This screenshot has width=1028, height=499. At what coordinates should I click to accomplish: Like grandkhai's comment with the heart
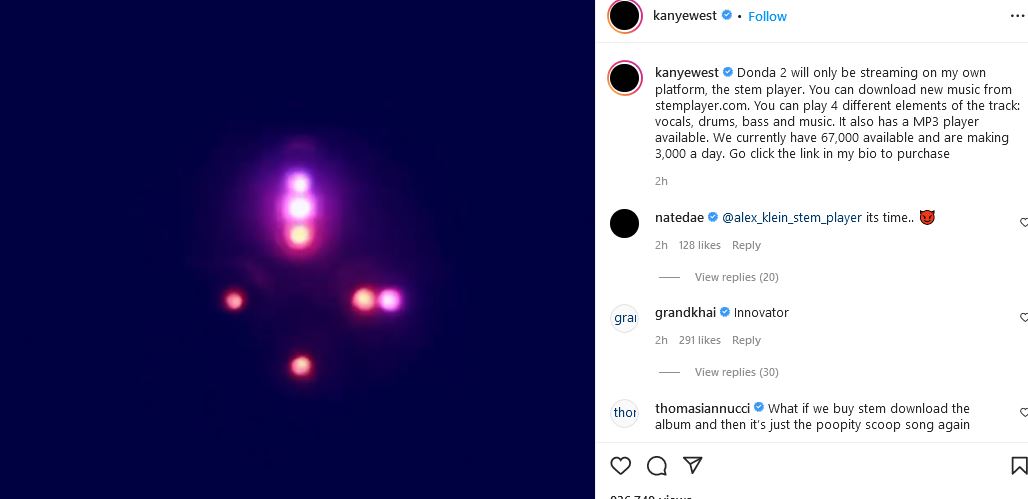[1023, 317]
